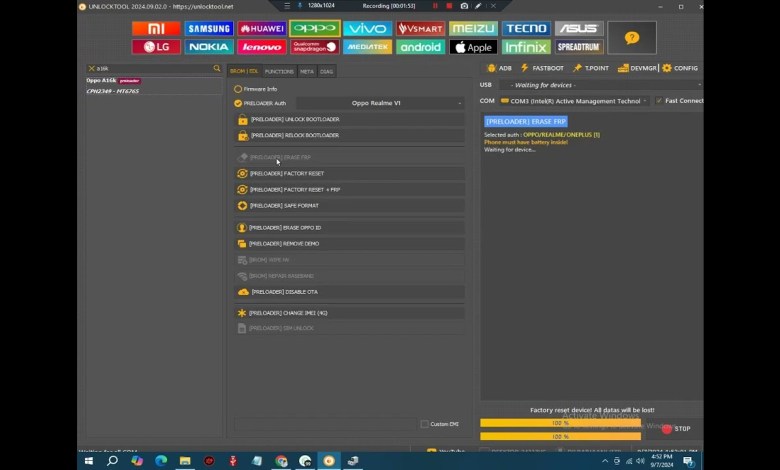Stop the screen recording with red square
Image resolution: width=780 pixels, height=470 pixels.
coord(449,6)
